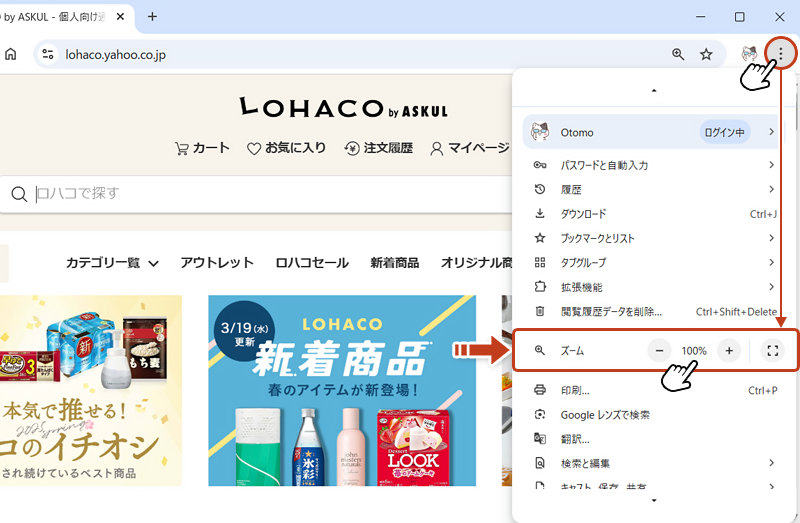Click the puzzle icon beside 拡張機能
This screenshot has width=800, height=523.
coord(540,286)
